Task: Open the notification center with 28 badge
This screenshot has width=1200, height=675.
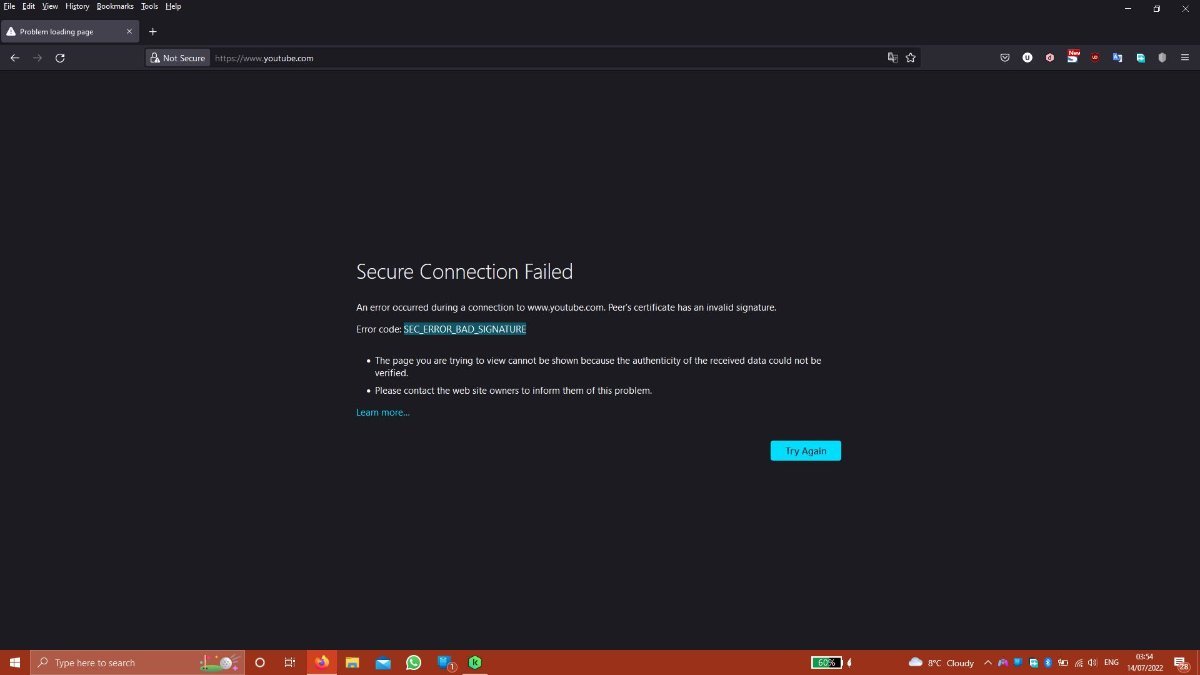Action: click(x=1181, y=663)
